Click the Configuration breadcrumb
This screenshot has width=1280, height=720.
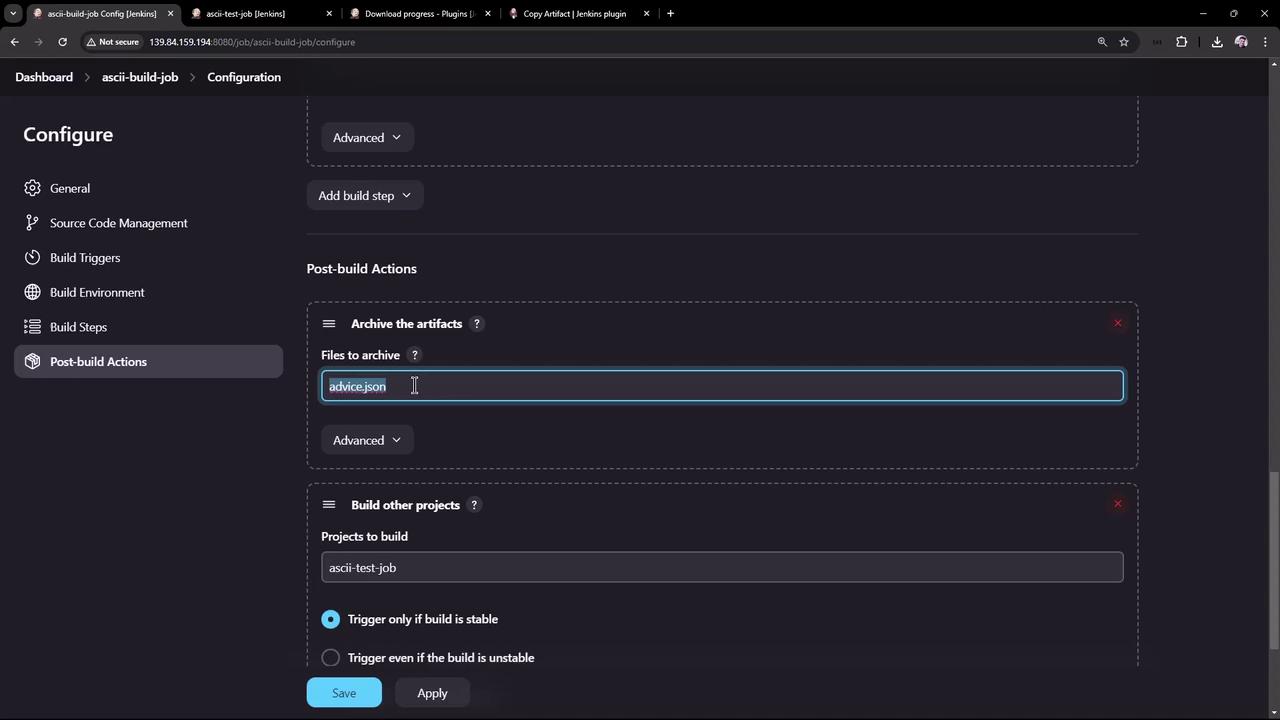tap(244, 77)
